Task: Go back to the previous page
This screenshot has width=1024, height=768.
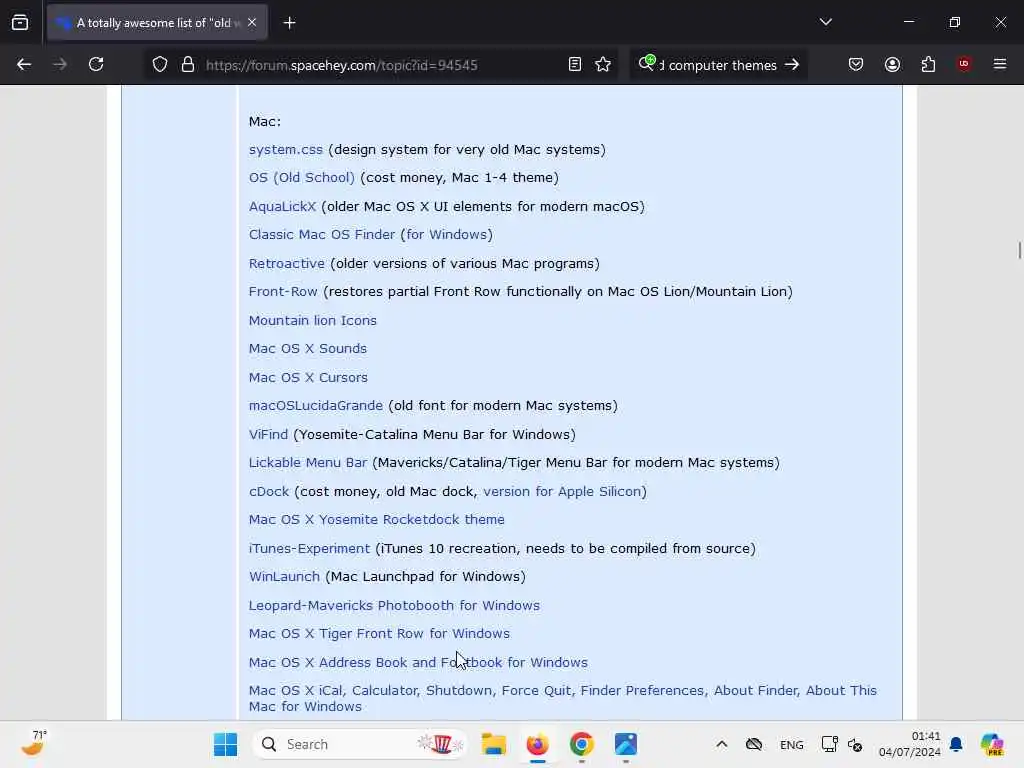Action: click(x=24, y=64)
